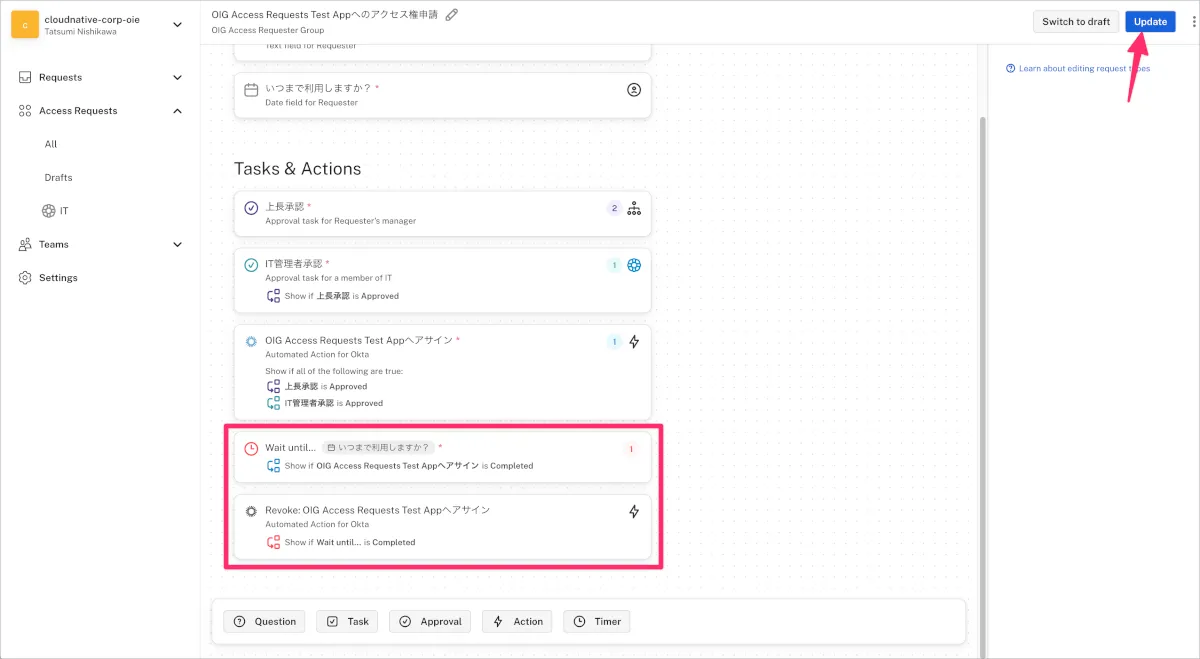Click the Requests inbox icon in sidebar
This screenshot has height=659, width=1200.
click(25, 77)
